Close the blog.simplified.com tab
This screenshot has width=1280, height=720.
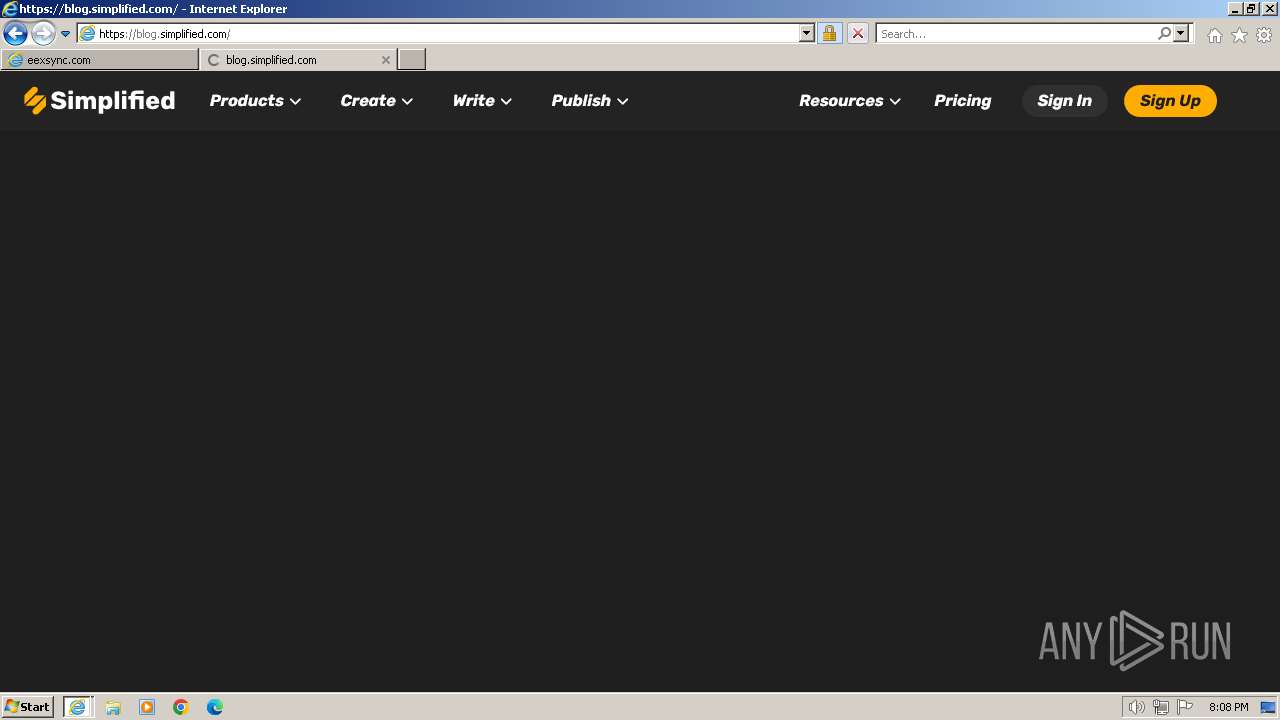click(386, 60)
